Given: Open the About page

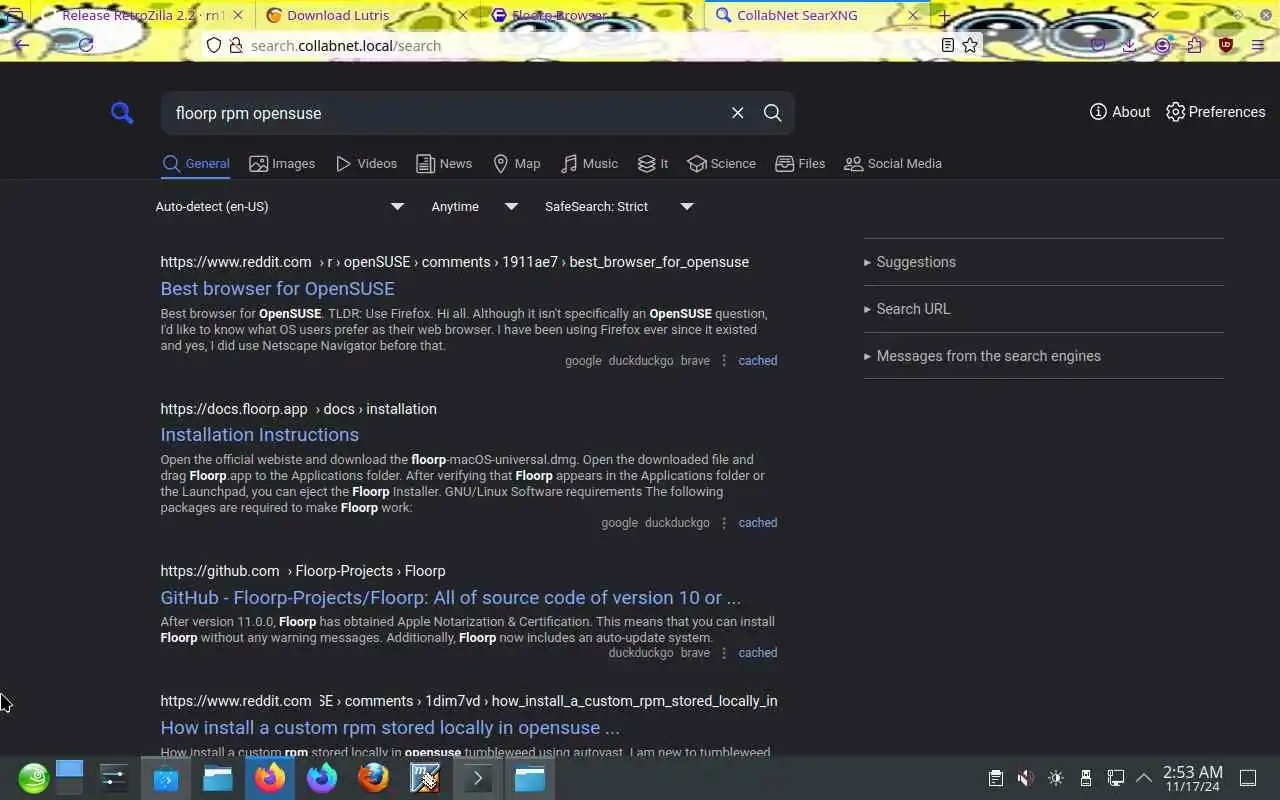Looking at the screenshot, I should pos(1120,112).
